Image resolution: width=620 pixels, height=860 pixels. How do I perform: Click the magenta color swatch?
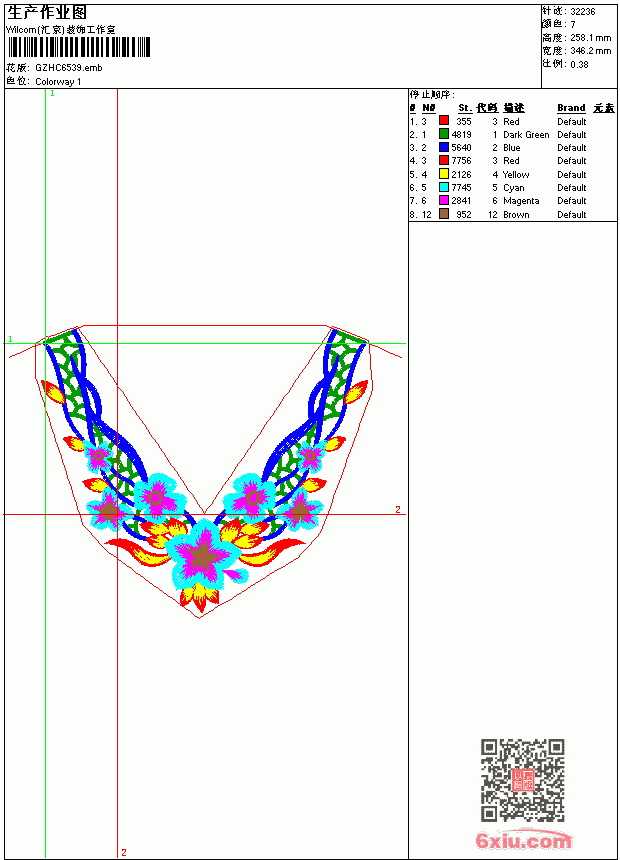[x=444, y=200]
